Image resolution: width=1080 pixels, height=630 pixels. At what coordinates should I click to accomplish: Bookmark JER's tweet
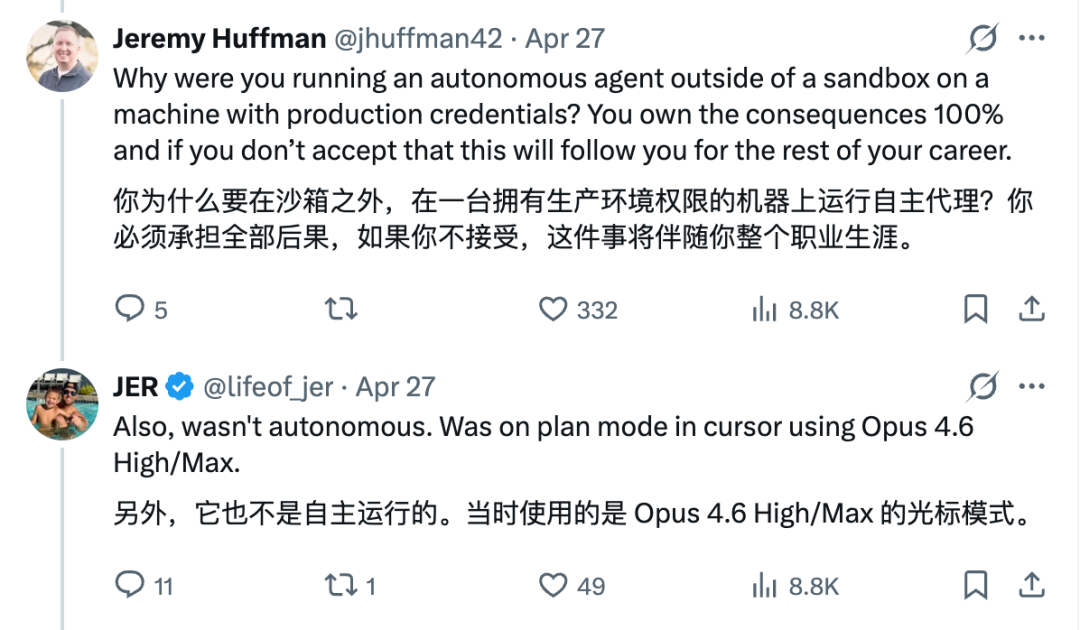coord(975,584)
